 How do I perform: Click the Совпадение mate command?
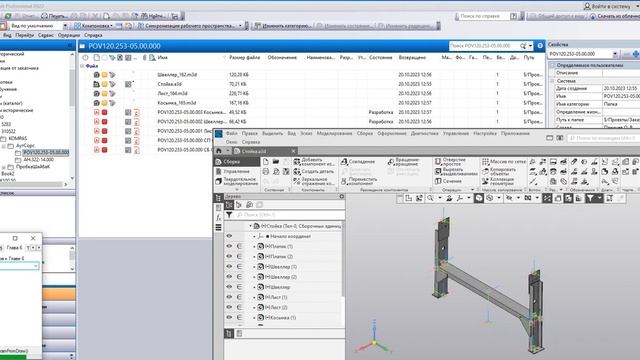click(x=358, y=162)
